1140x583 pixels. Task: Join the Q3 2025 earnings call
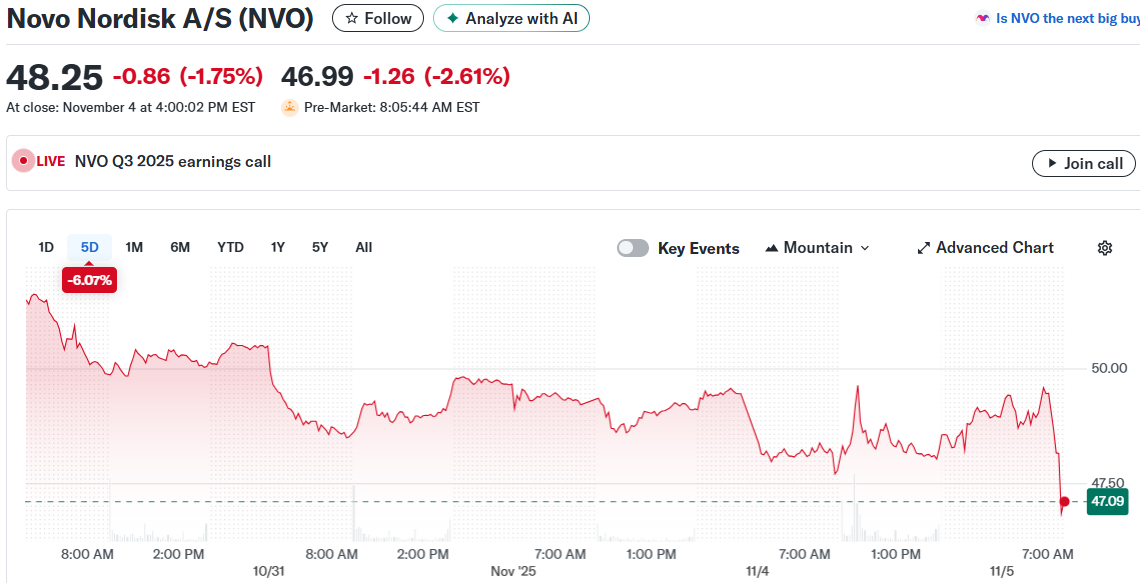(1084, 163)
